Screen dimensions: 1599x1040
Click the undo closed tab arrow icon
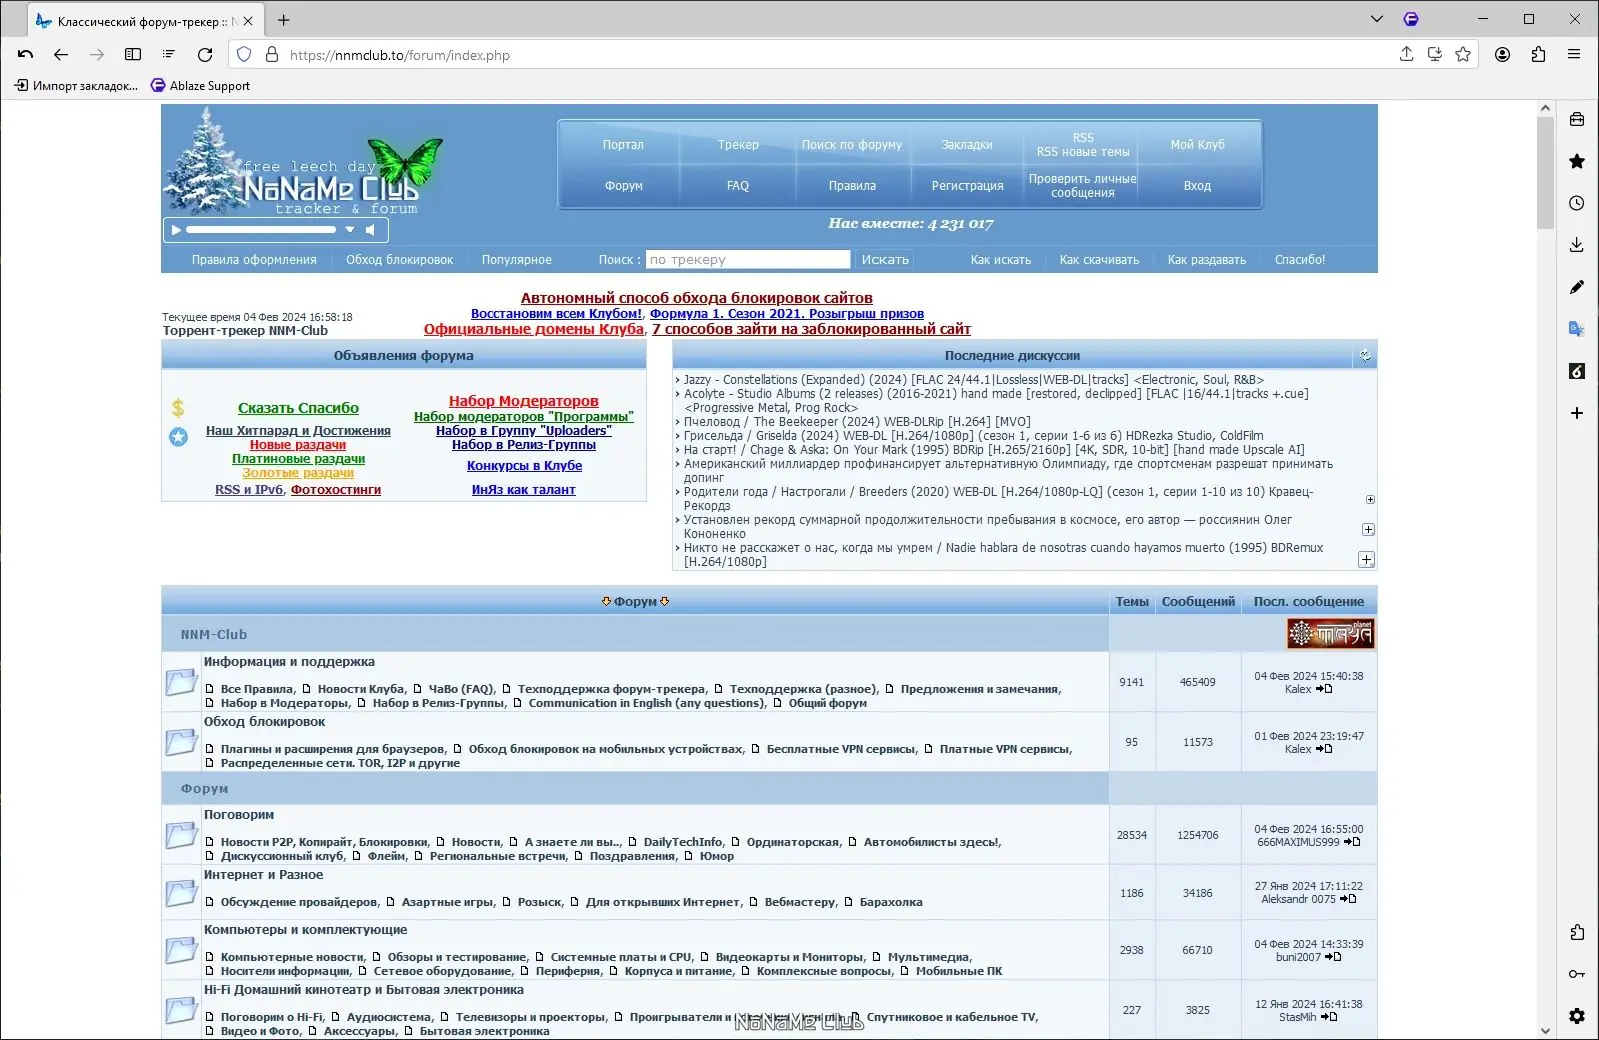click(x=25, y=55)
